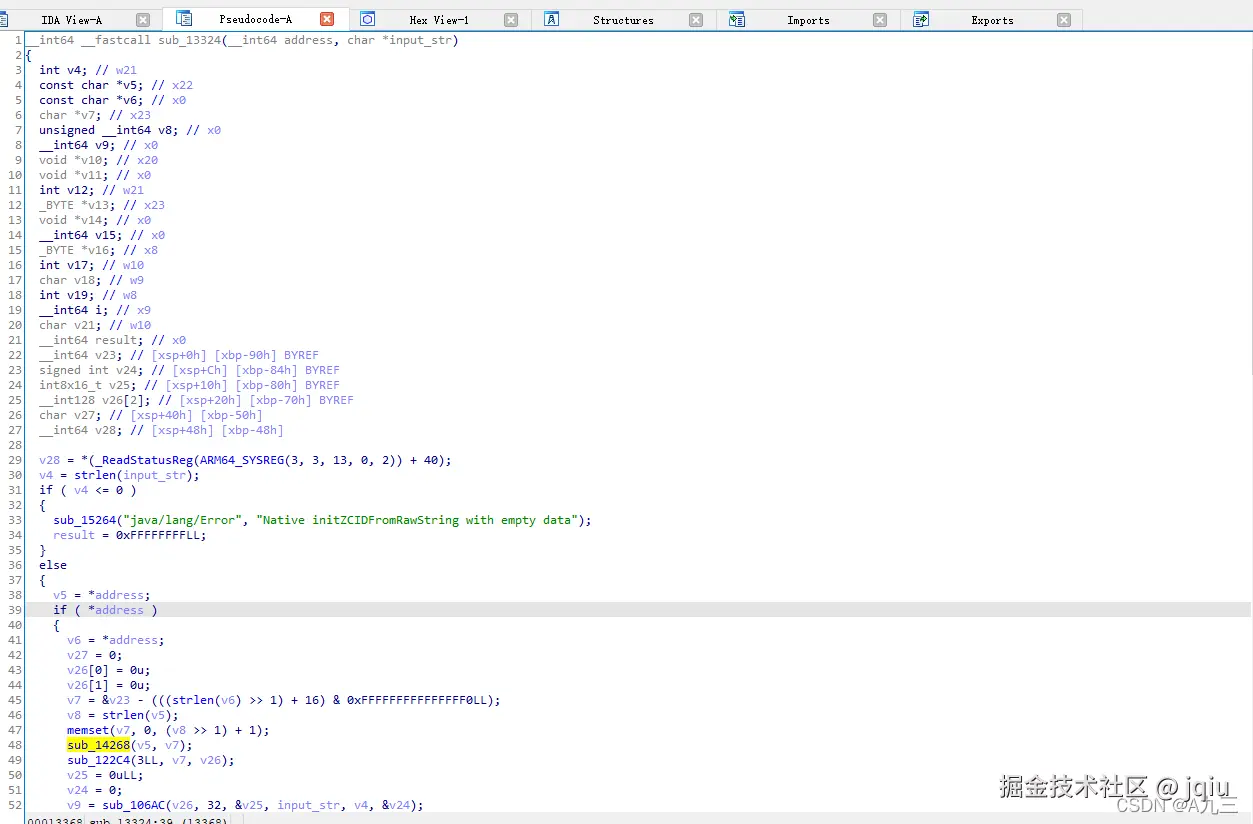This screenshot has height=824, width=1253.
Task: Click line number 39 in the gutter
Action: click(x=14, y=610)
